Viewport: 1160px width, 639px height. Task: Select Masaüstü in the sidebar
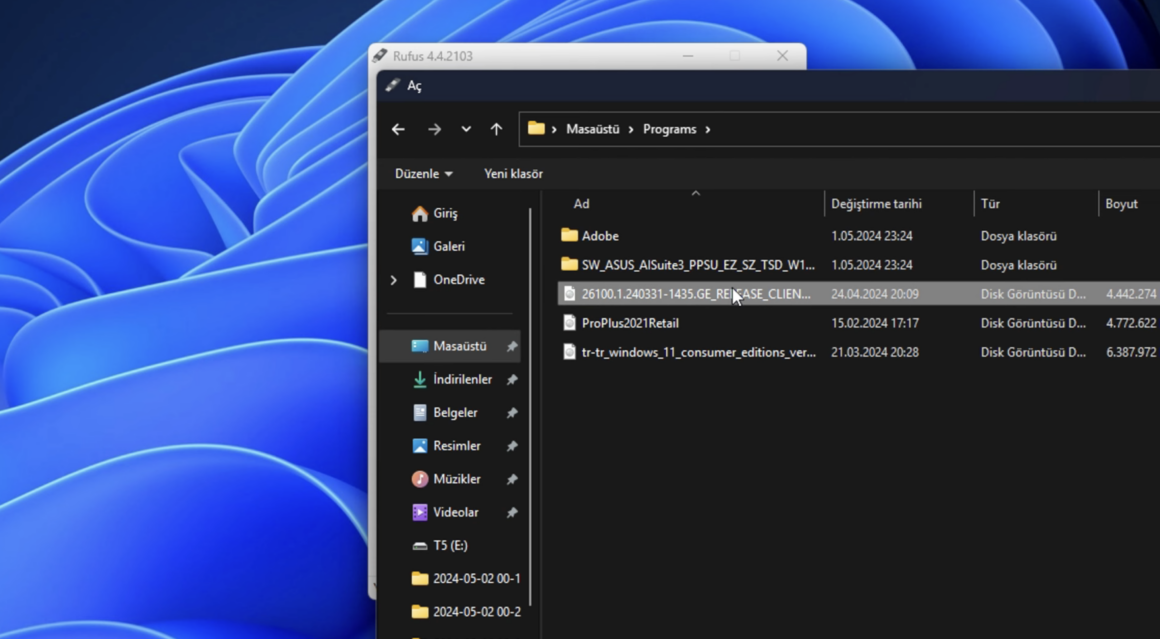click(450, 346)
